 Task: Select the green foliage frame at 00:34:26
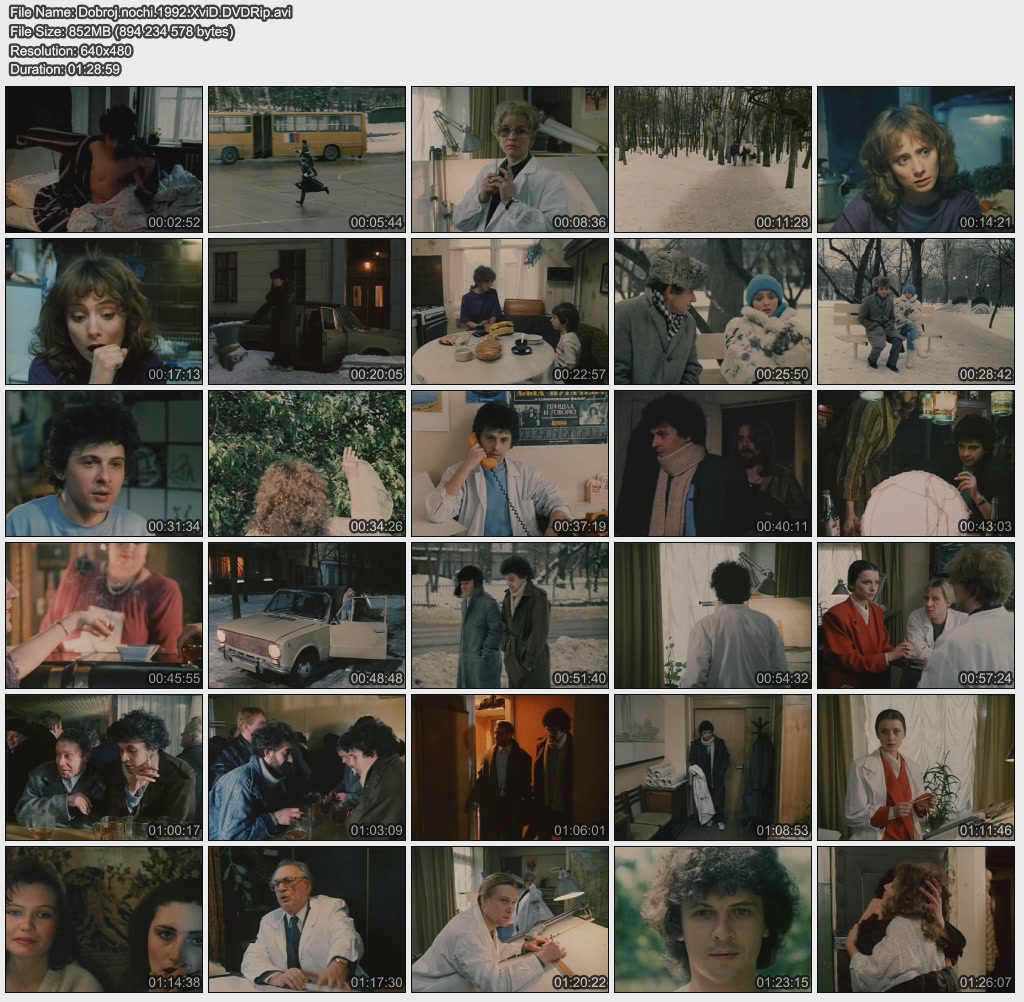pyautogui.click(x=307, y=464)
